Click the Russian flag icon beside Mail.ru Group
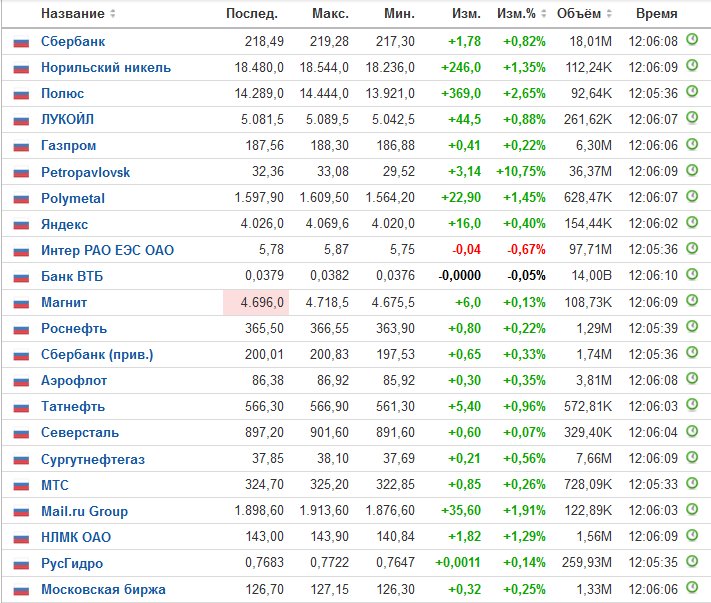 21,512
